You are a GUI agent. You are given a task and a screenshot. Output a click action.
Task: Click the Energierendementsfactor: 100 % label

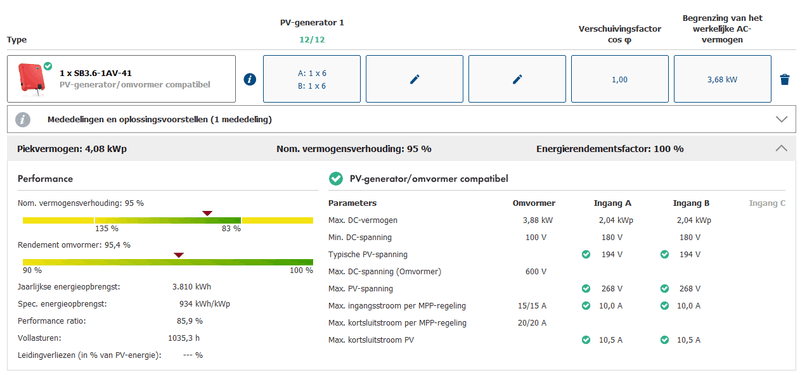[610, 149]
